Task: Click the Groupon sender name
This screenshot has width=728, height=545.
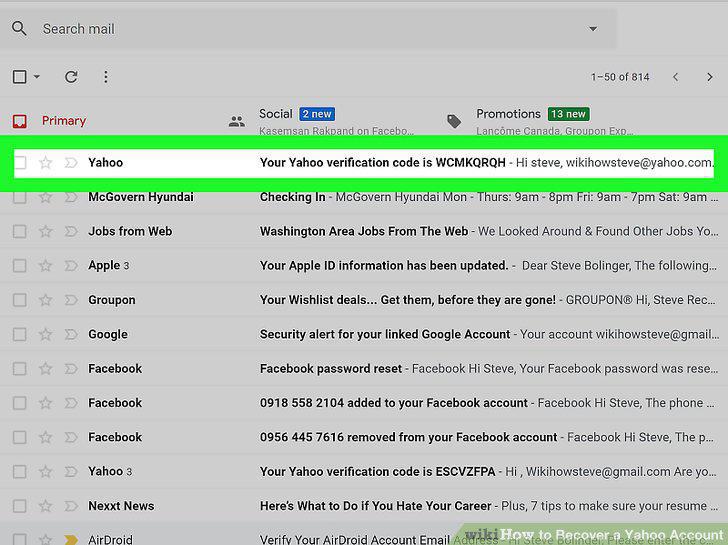Action: coord(112,300)
